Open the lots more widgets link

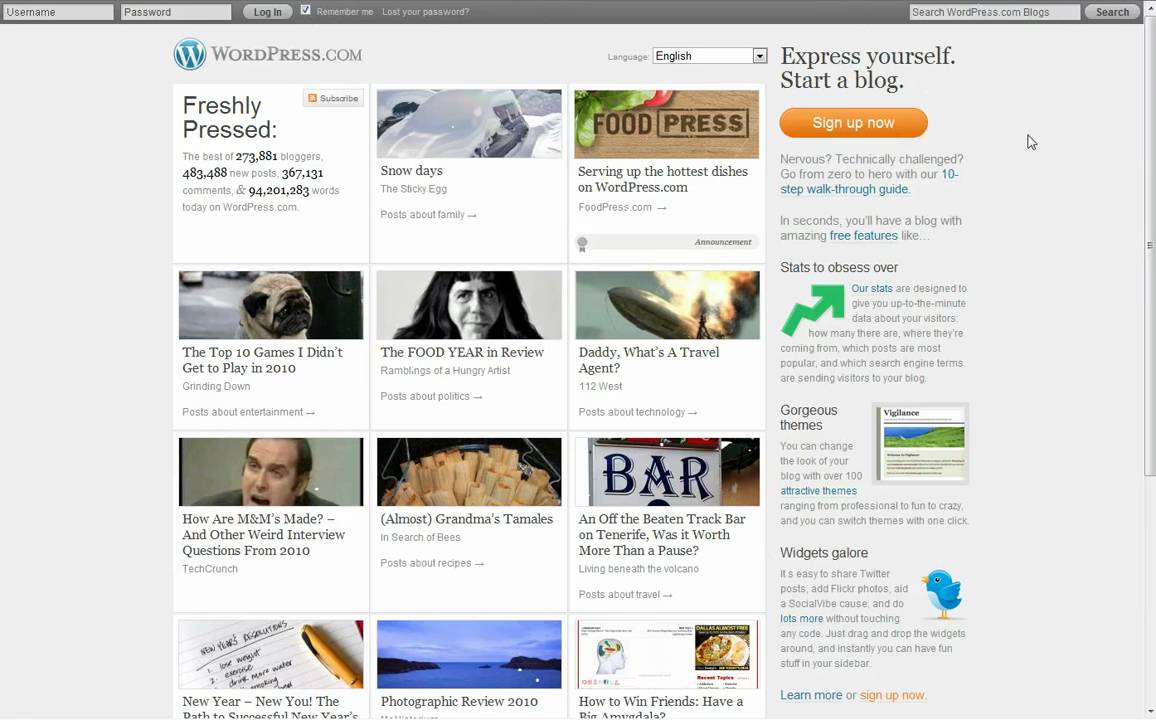(801, 619)
